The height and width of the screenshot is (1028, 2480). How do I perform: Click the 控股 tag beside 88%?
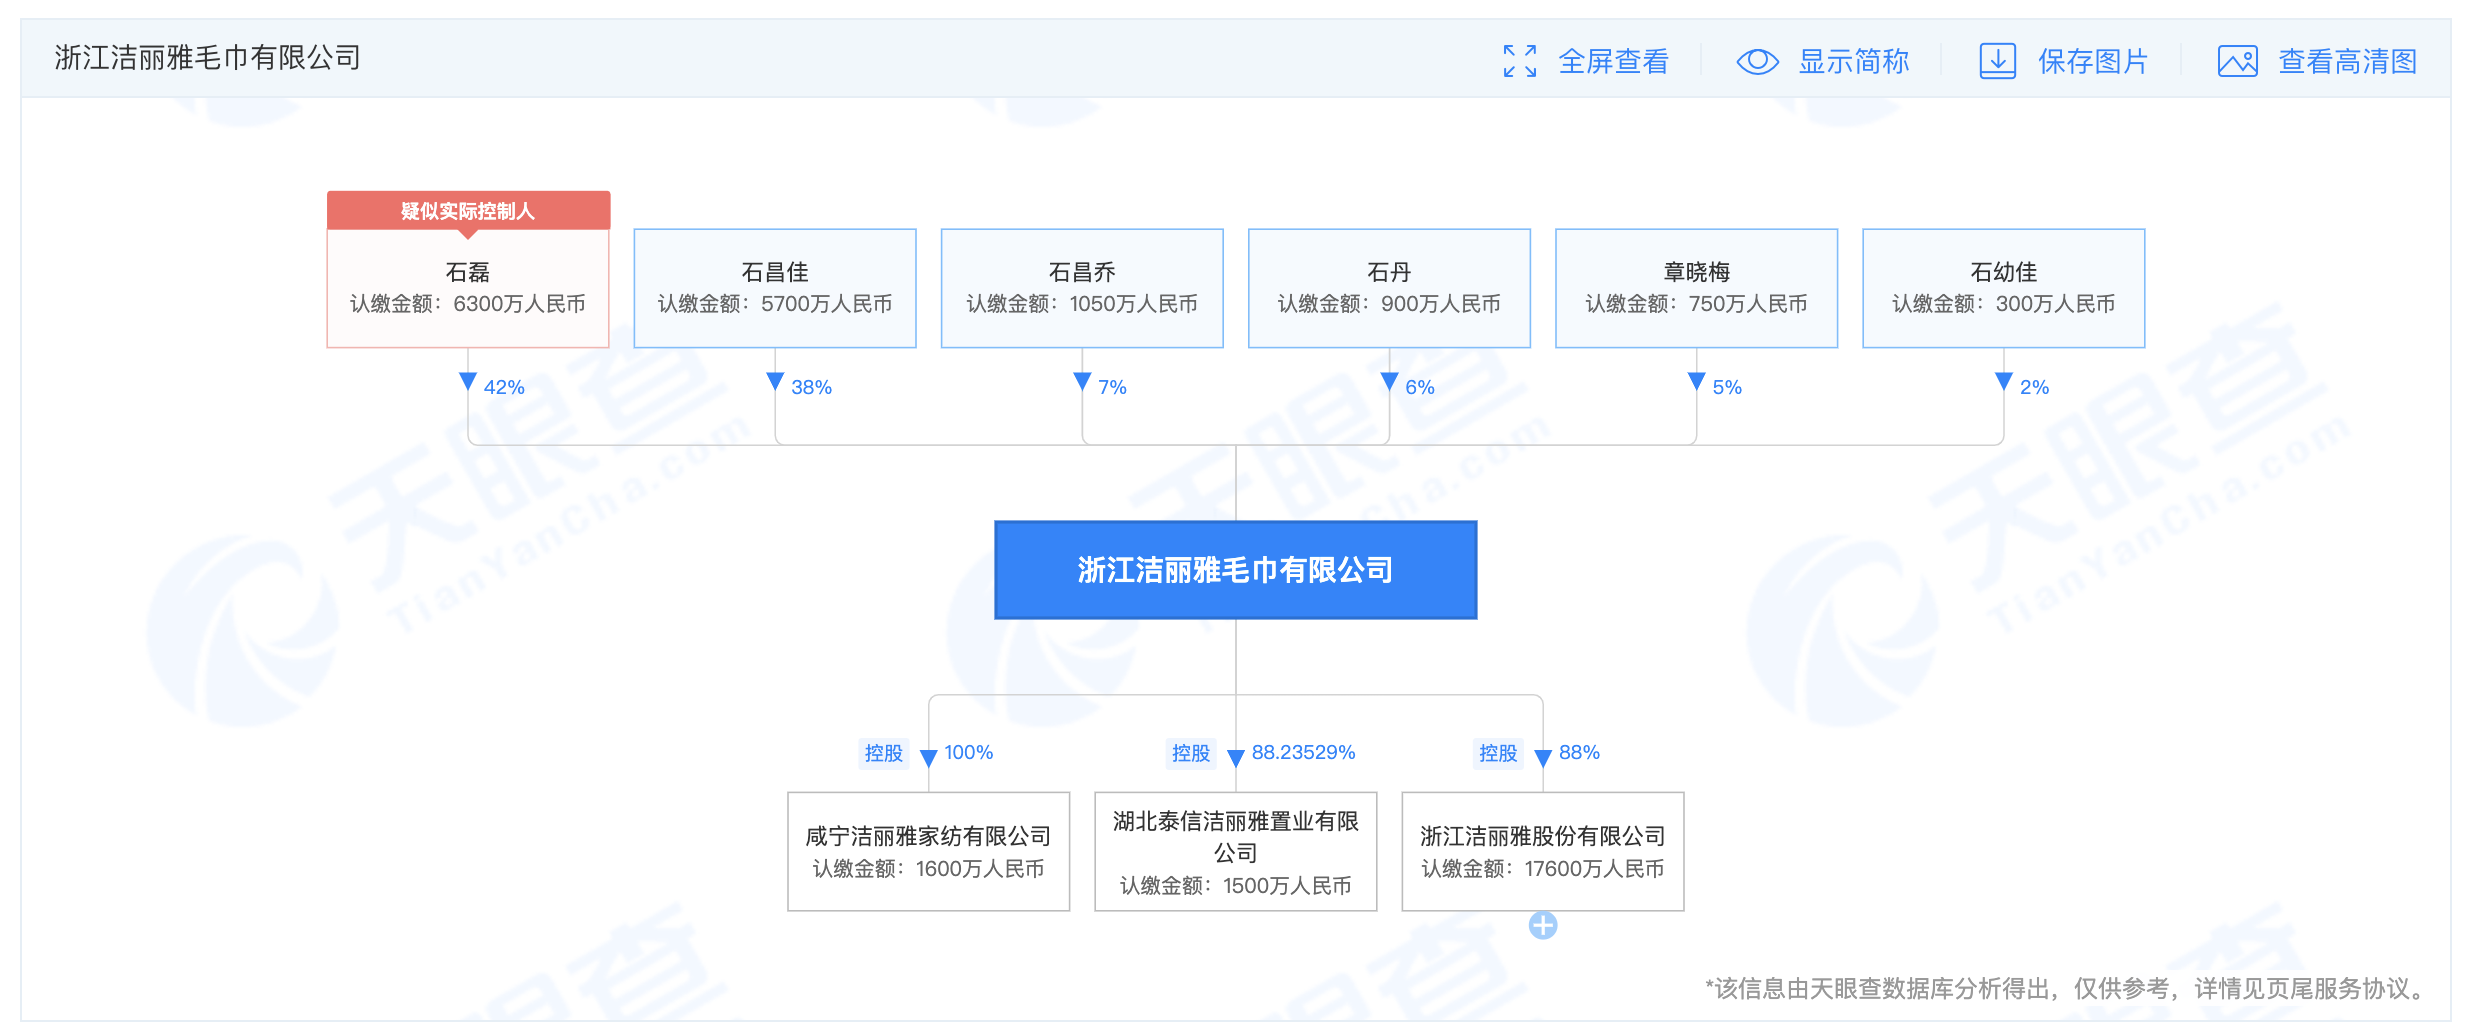point(1498,753)
